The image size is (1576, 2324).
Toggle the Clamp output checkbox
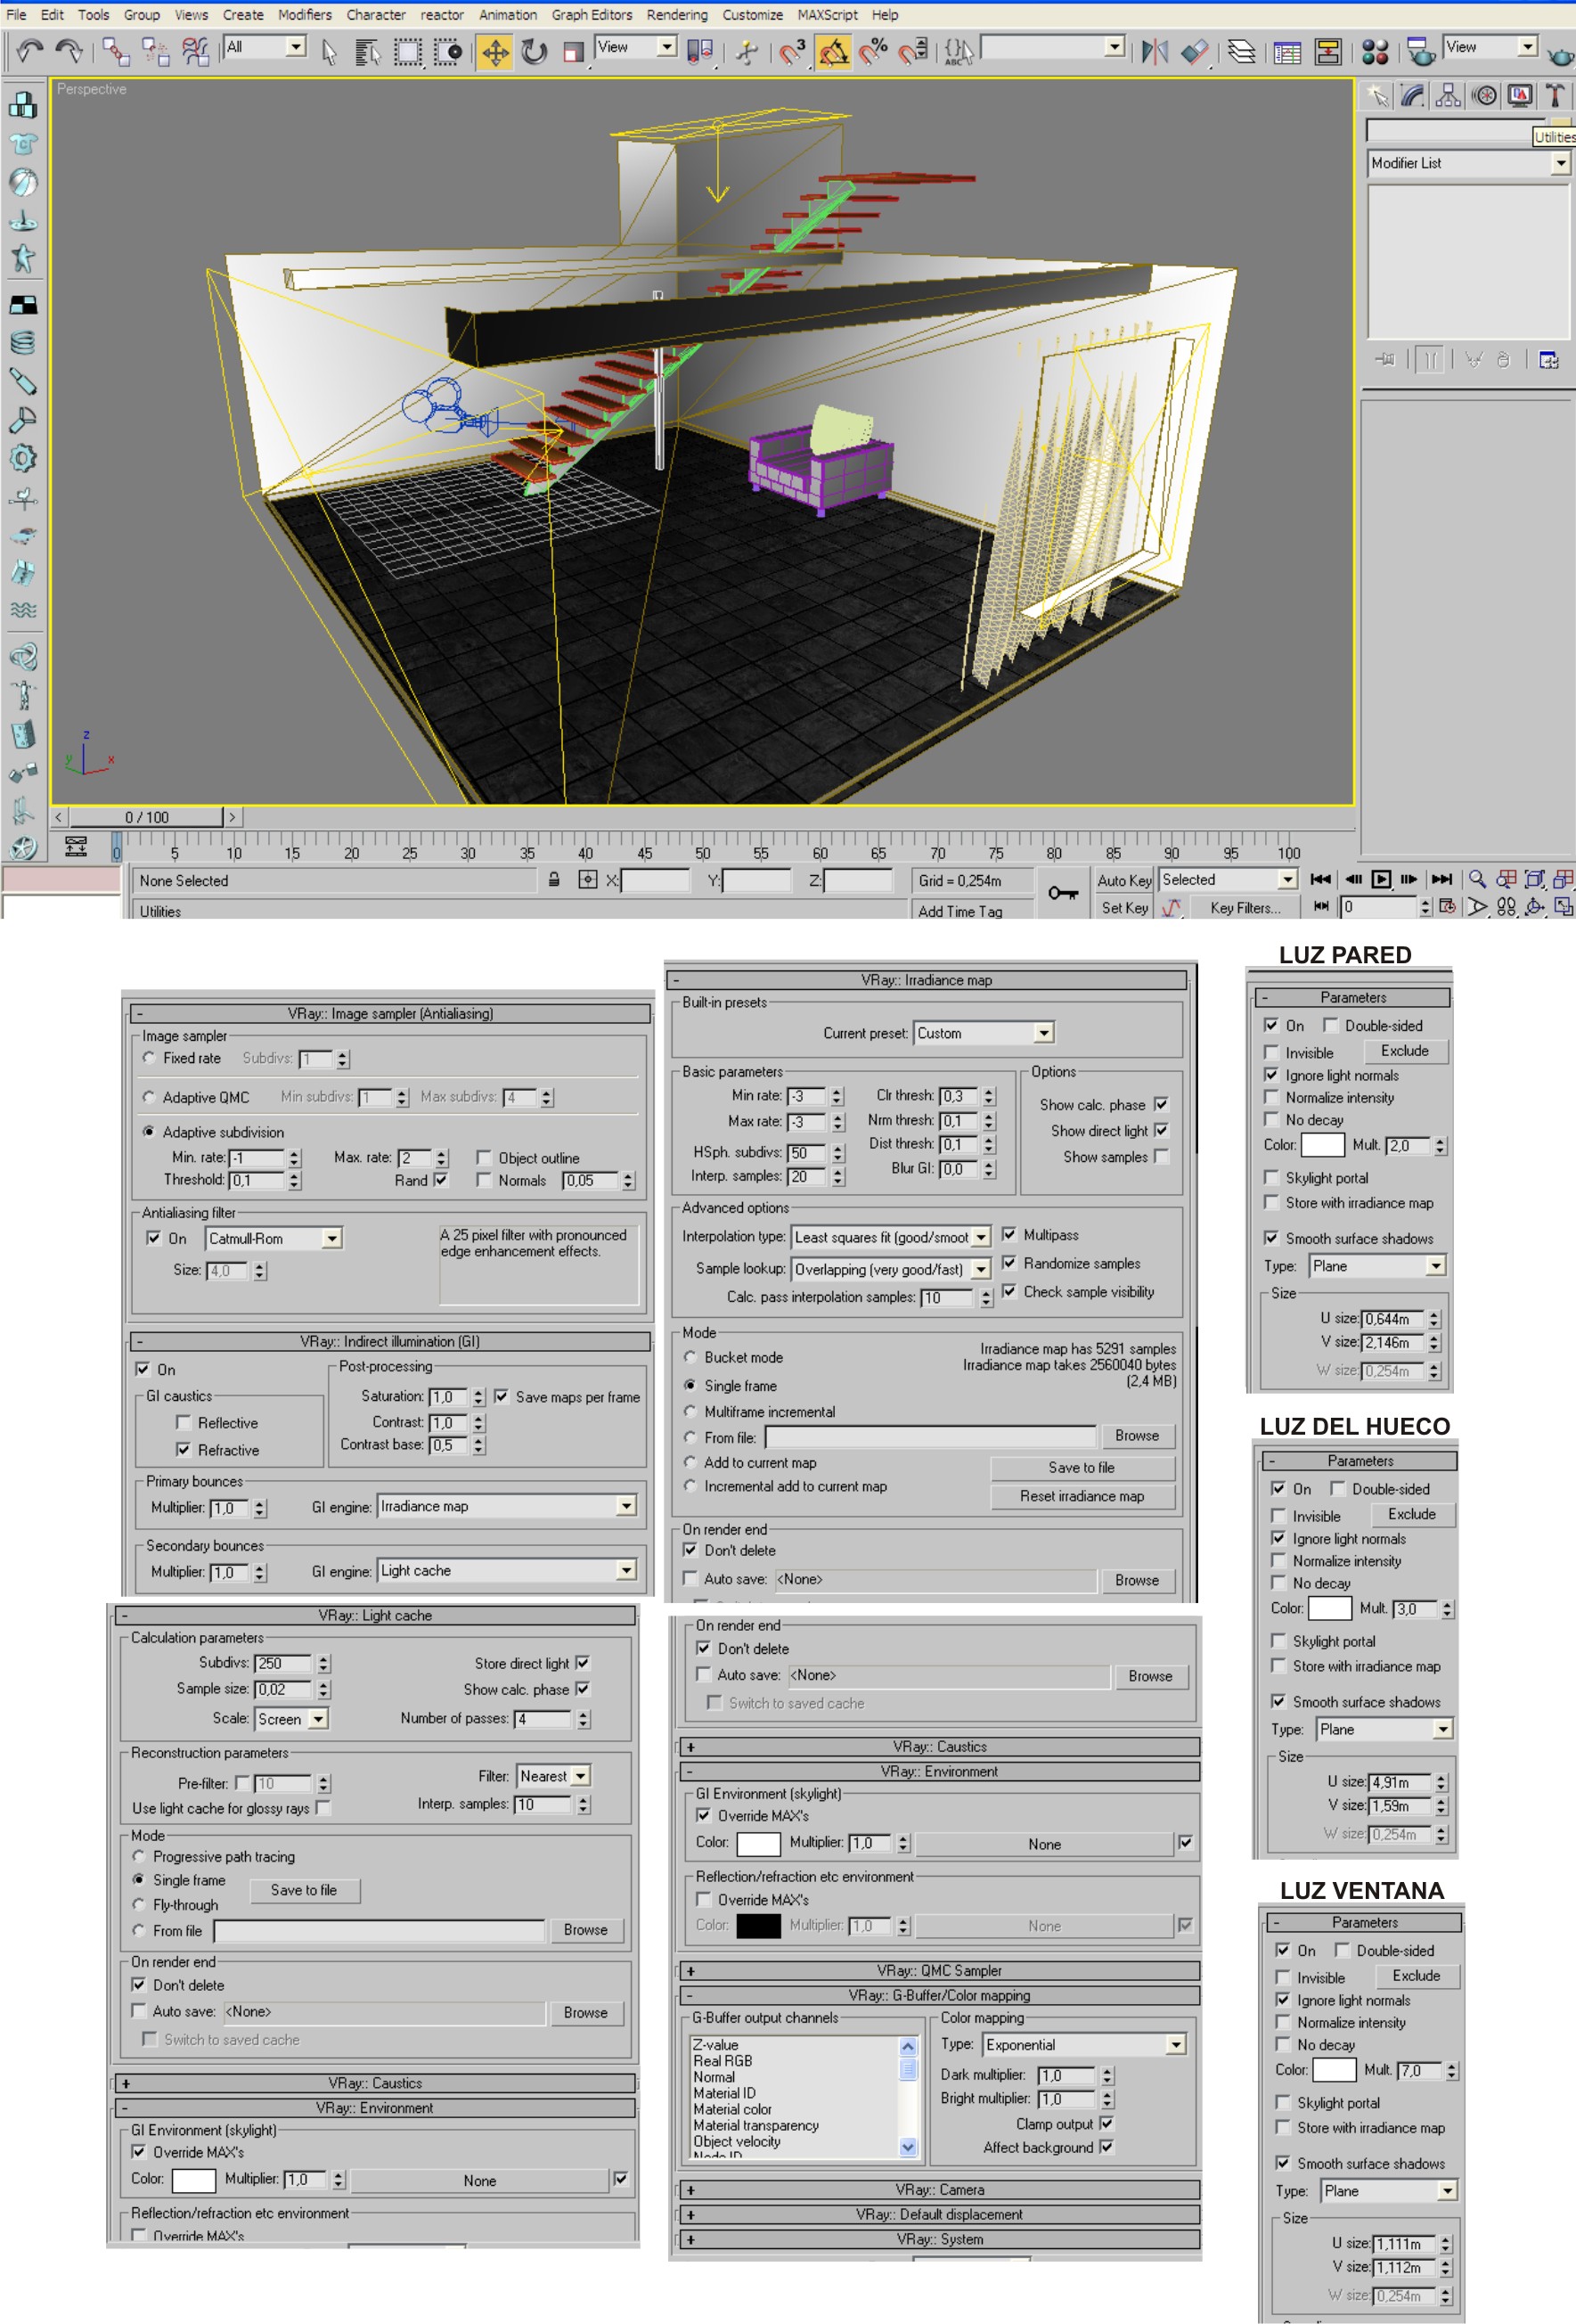click(x=1106, y=2123)
